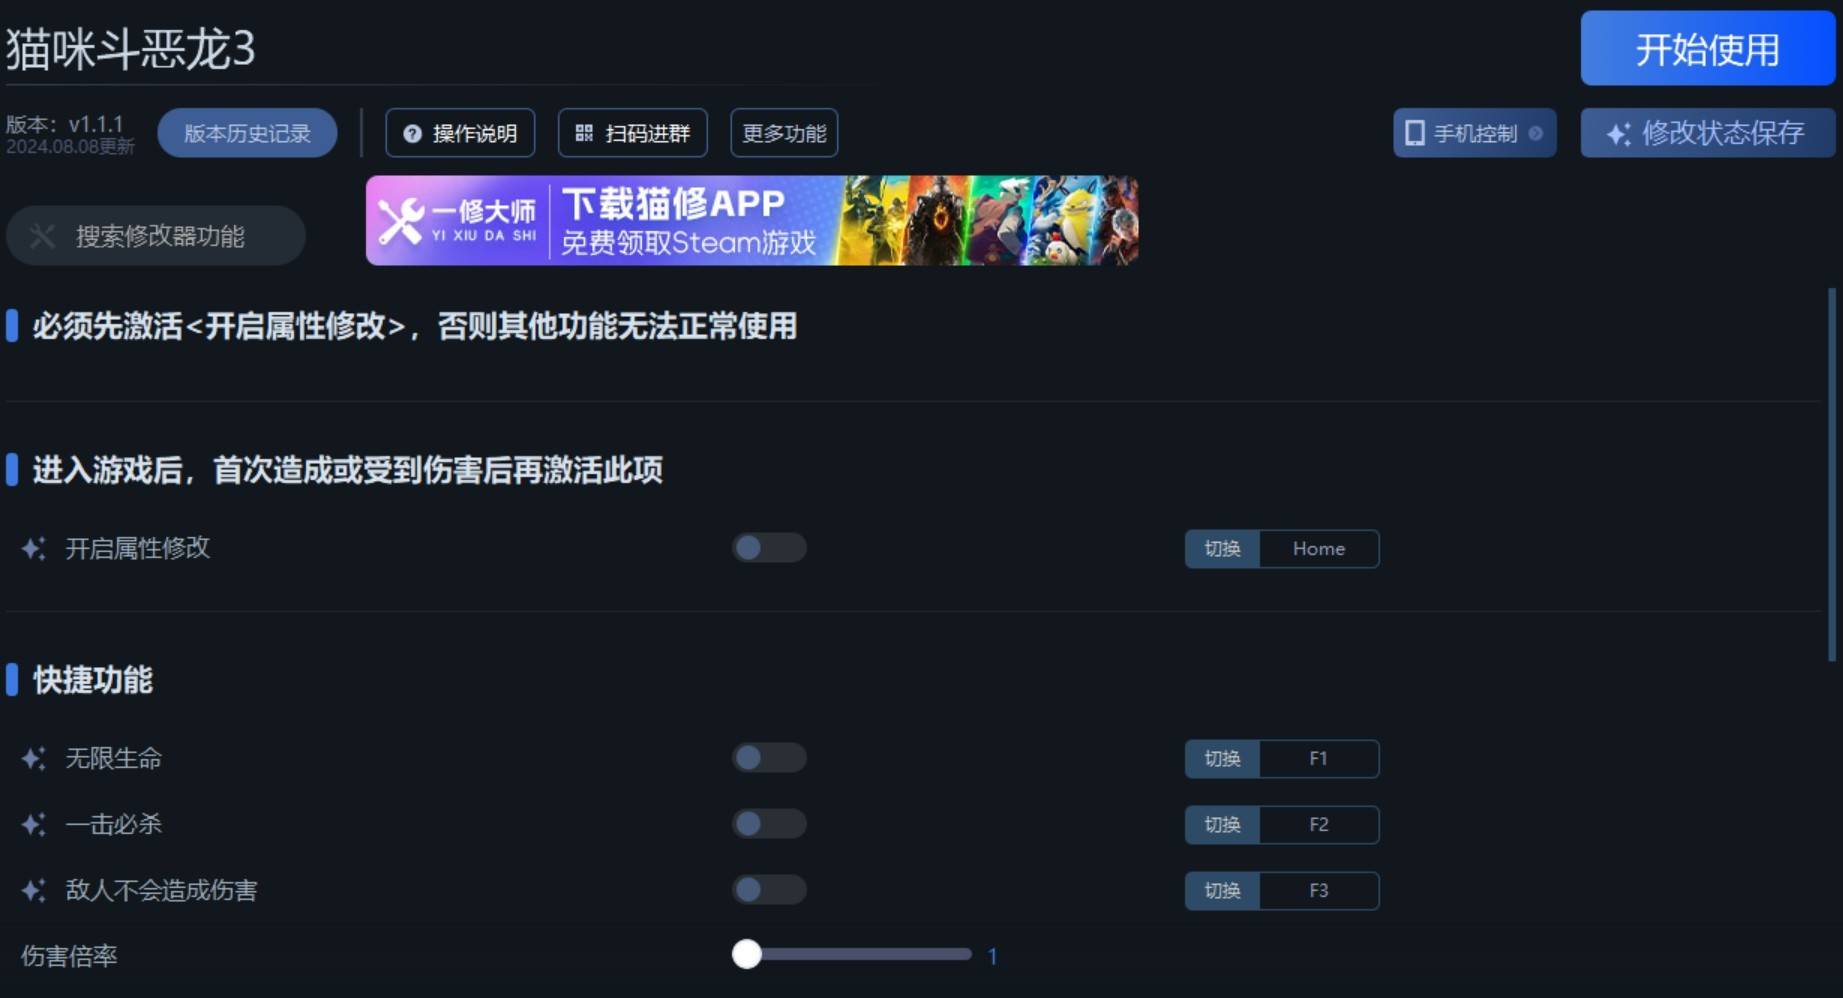Screen dimensions: 1843x998
Task: Click the sparkle icon beside 开启属性修改
Action: [x=33, y=548]
